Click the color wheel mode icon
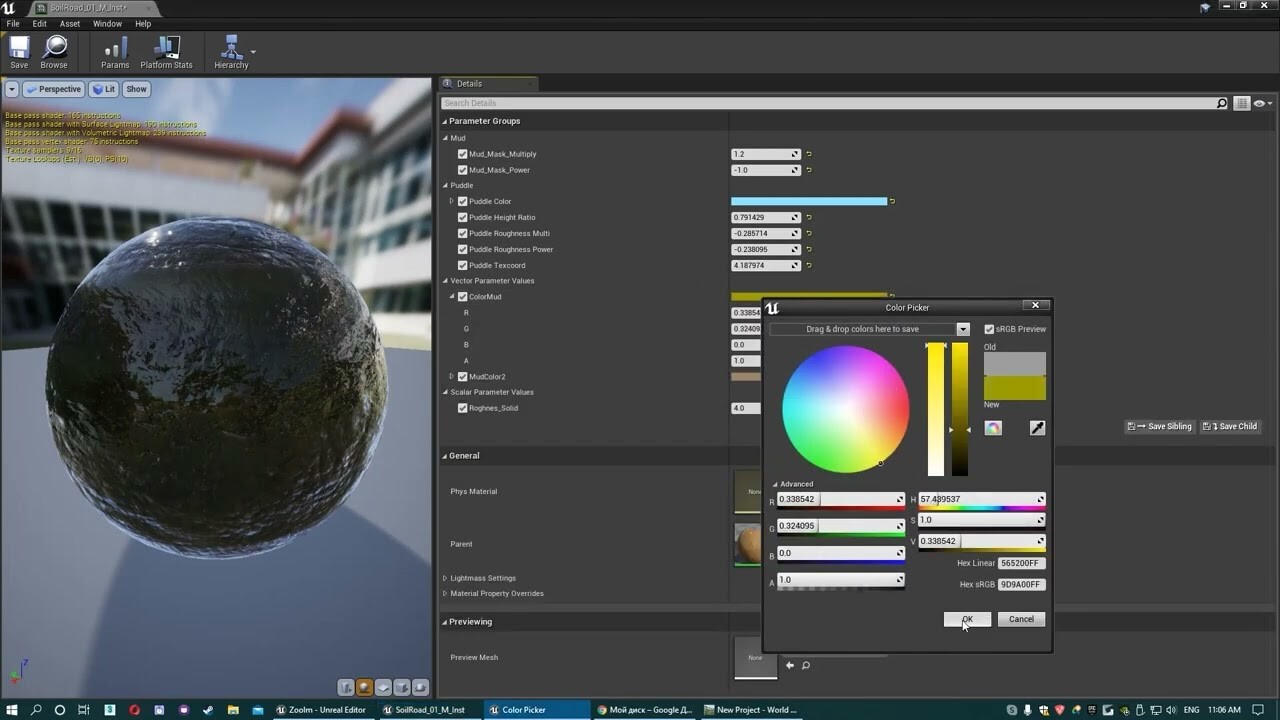This screenshot has width=1280, height=720. [993, 428]
